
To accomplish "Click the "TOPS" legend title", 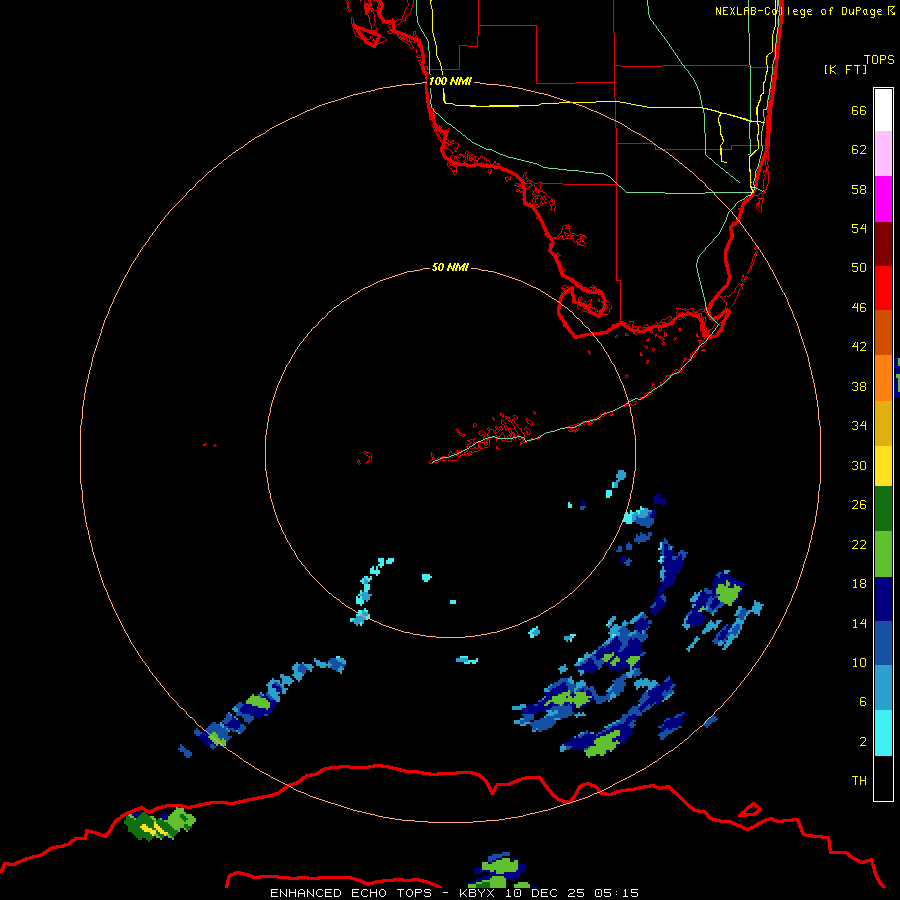I will pyautogui.click(x=879, y=59).
